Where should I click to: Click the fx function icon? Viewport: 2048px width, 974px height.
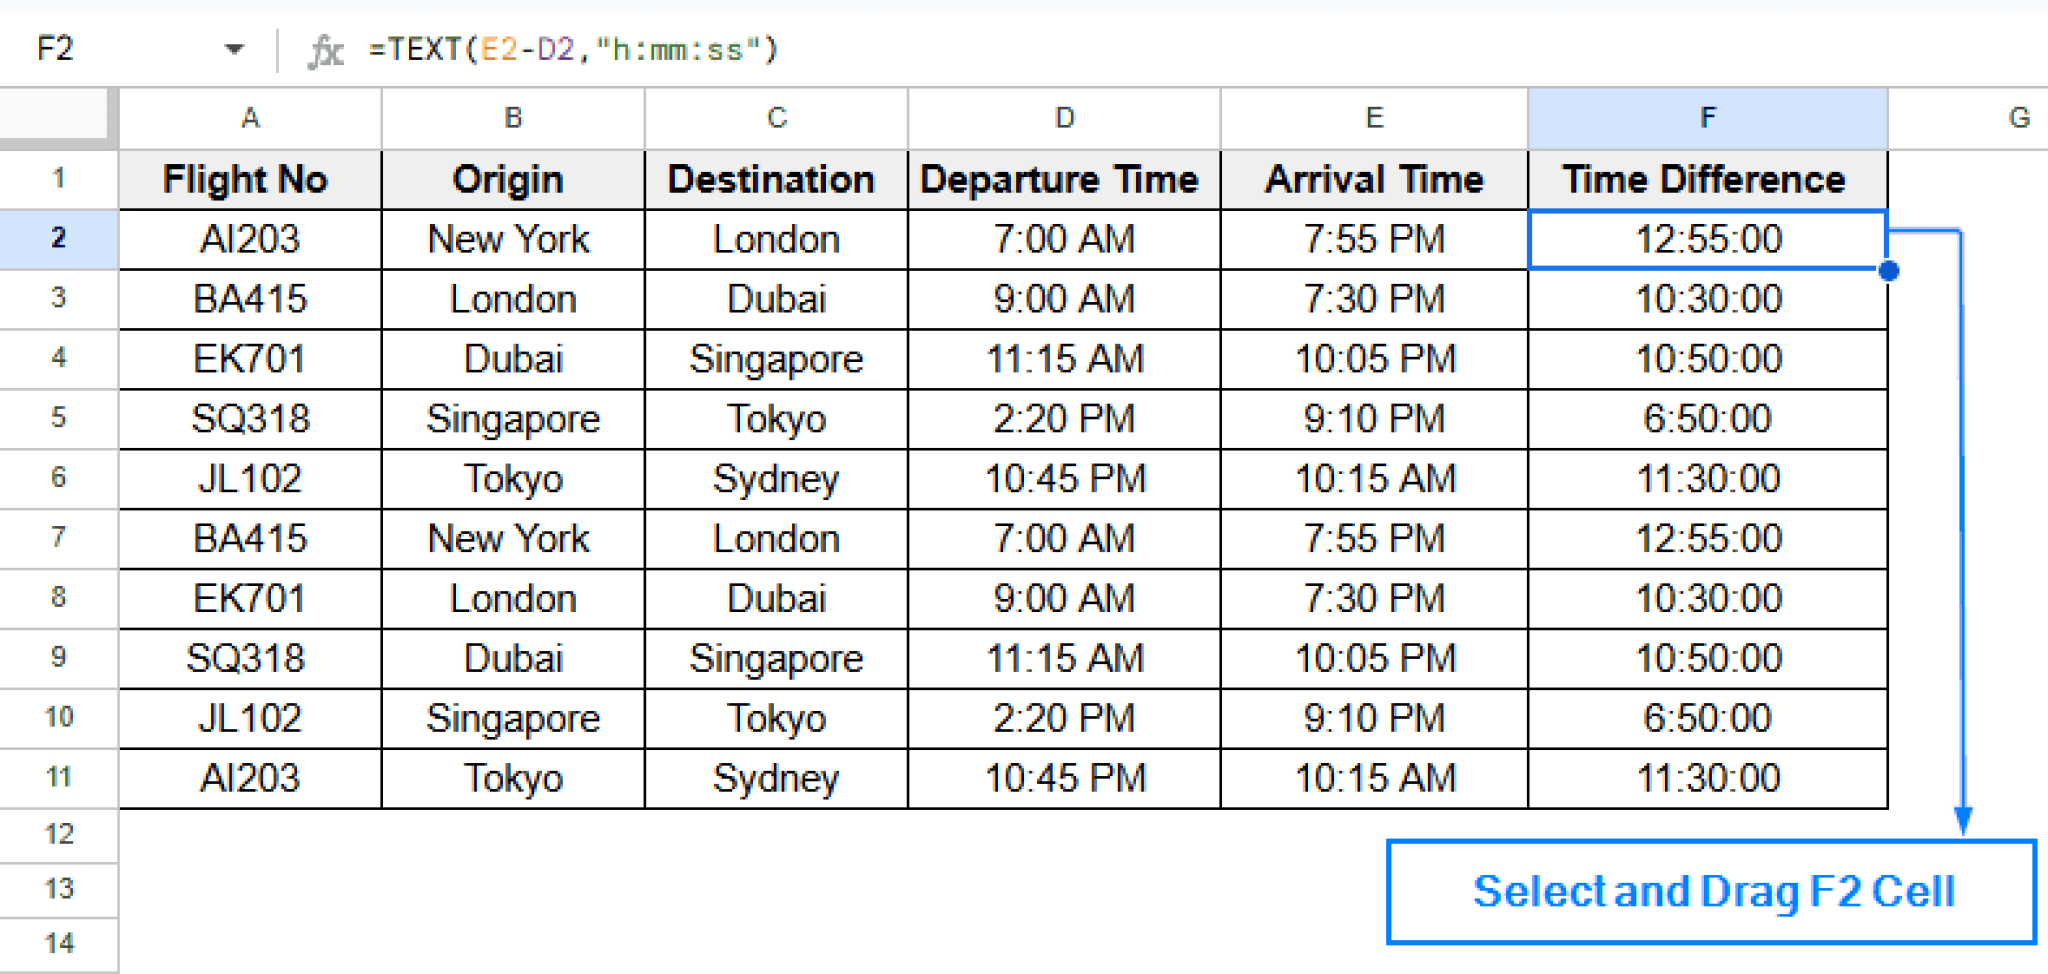(x=325, y=48)
